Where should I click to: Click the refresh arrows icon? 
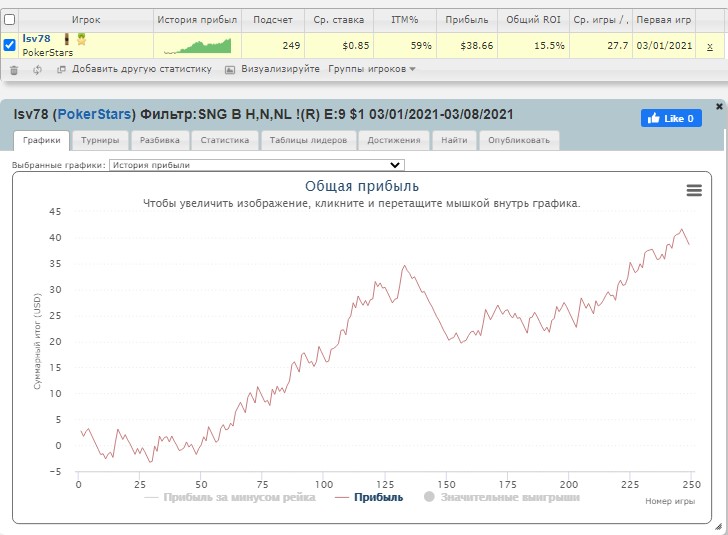tap(37, 70)
